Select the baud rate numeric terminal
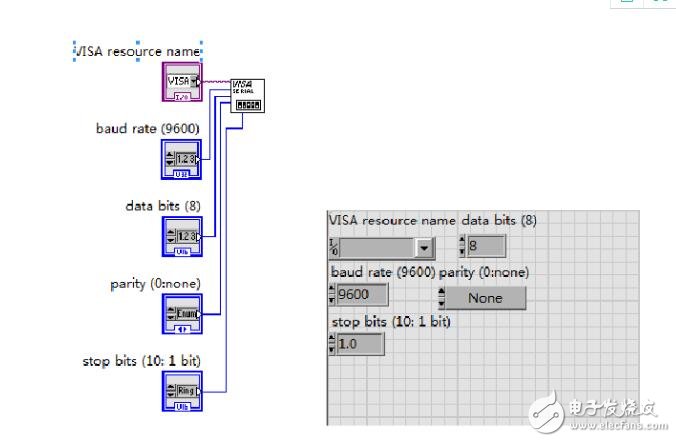676x442 pixels. 181,158
